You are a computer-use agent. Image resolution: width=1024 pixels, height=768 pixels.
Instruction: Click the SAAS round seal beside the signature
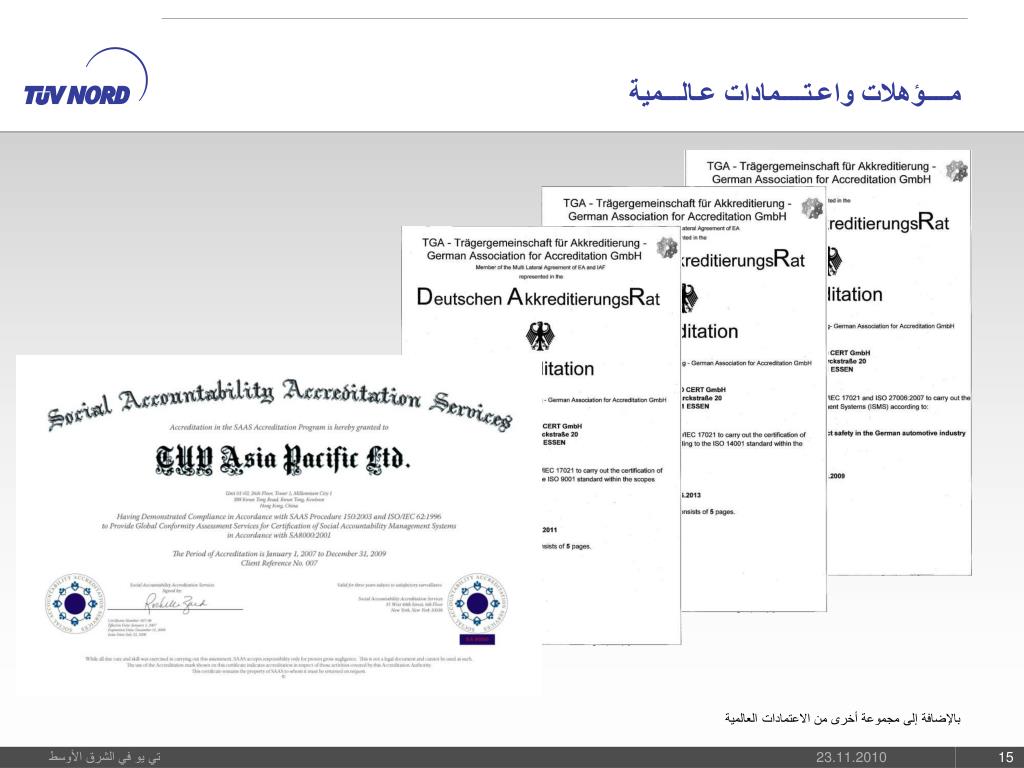point(74,603)
